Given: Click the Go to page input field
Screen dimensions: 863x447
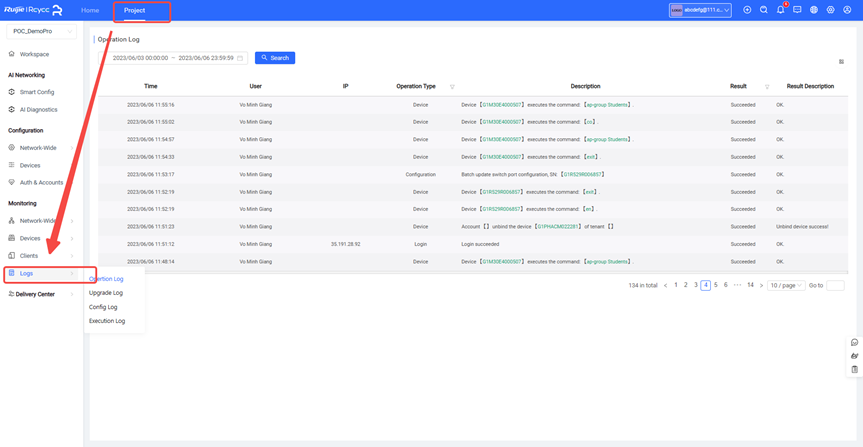Looking at the screenshot, I should [x=835, y=285].
